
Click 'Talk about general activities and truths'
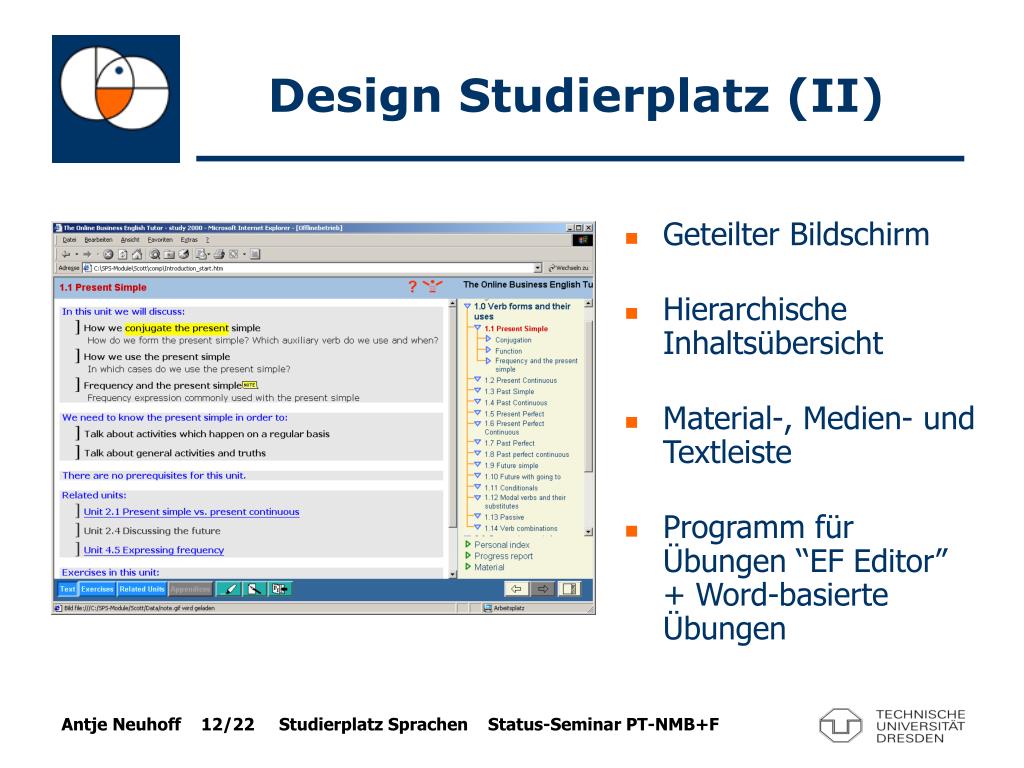point(175,453)
